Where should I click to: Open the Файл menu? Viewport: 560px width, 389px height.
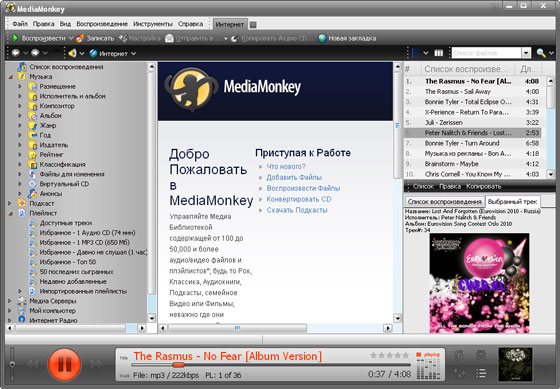20,24
